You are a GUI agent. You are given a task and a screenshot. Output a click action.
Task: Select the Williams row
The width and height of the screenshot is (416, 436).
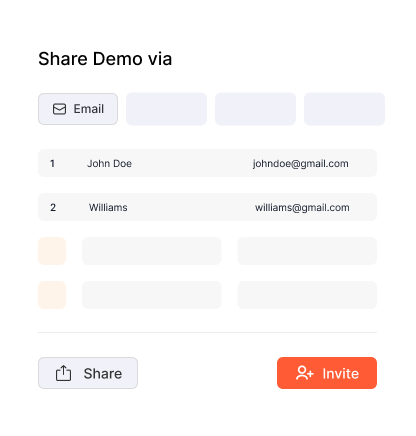click(x=207, y=207)
